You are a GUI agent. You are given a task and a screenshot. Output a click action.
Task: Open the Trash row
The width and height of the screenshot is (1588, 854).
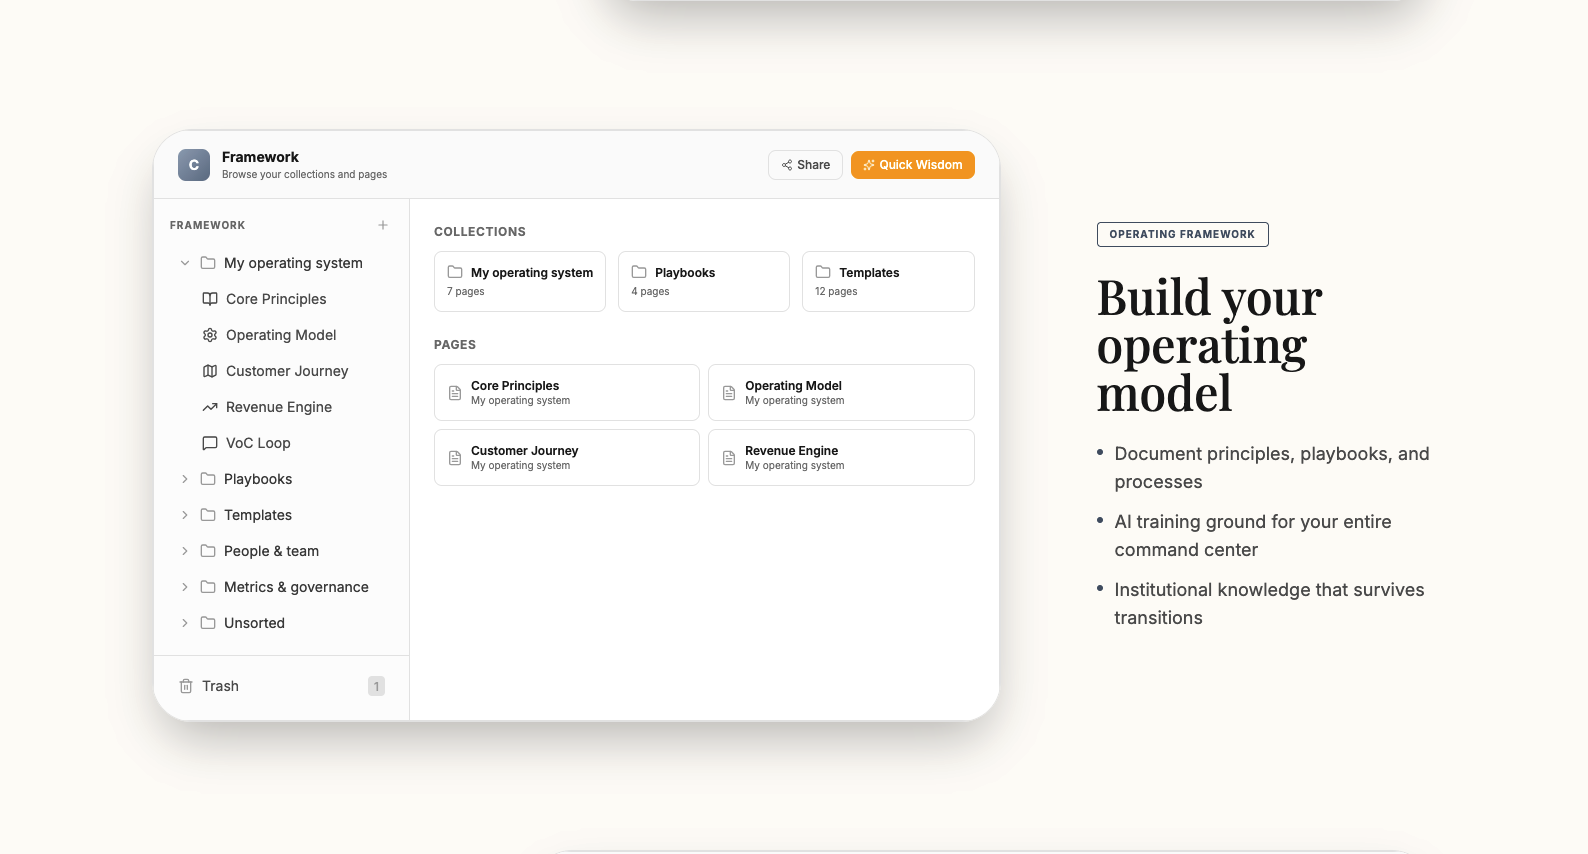pyautogui.click(x=282, y=686)
